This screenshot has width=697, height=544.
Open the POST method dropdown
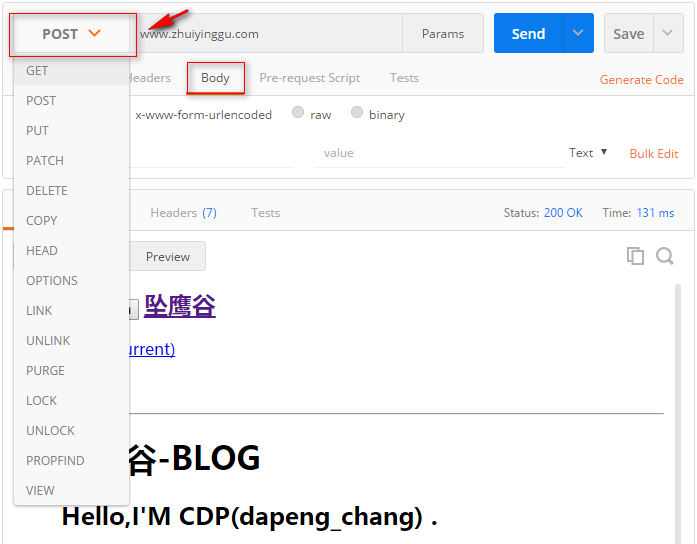72,34
